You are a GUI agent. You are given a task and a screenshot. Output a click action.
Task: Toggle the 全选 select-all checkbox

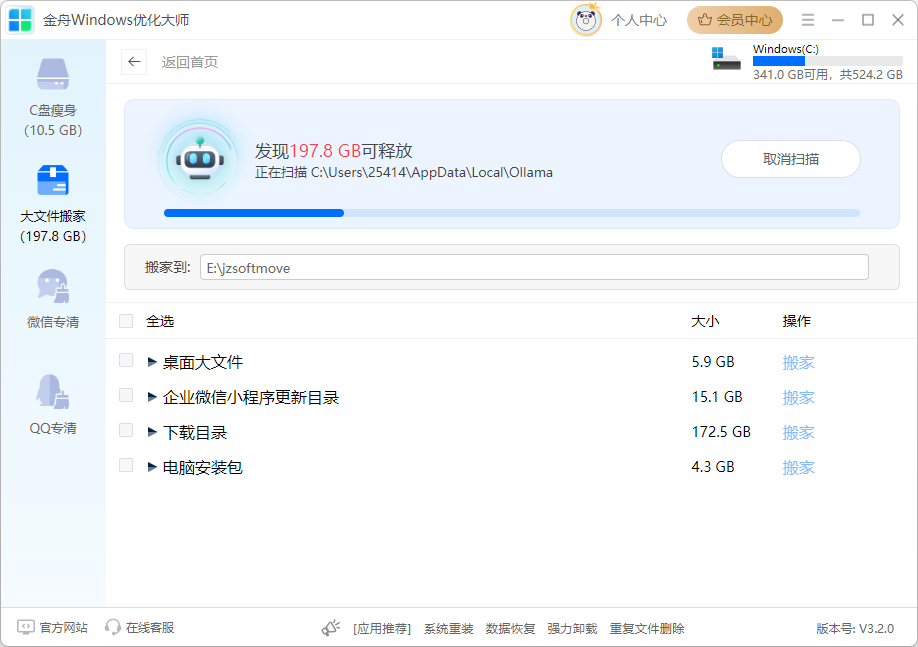[x=125, y=321]
